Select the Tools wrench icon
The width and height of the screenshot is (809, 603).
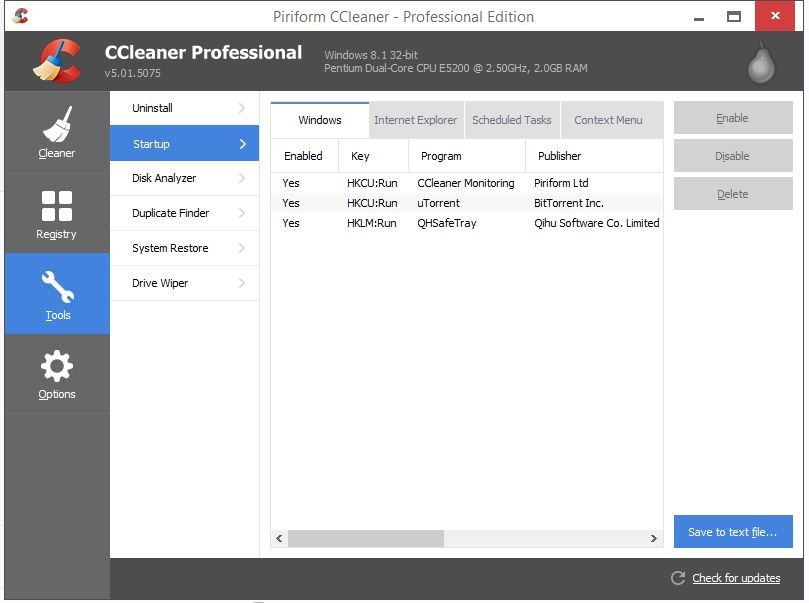(57, 293)
